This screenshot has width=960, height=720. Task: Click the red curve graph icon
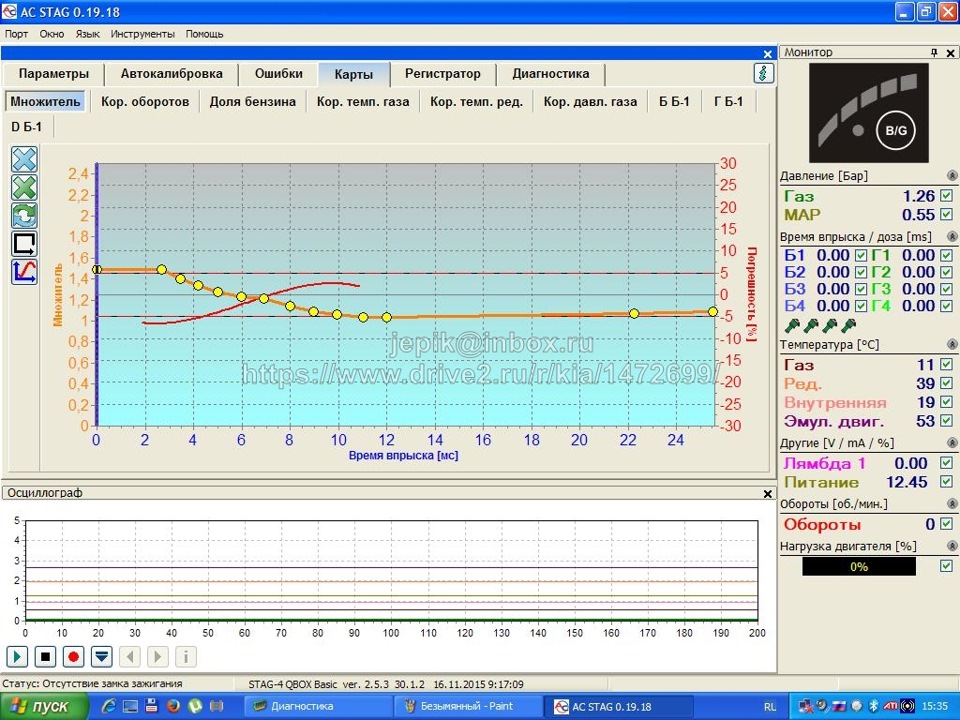[x=24, y=271]
